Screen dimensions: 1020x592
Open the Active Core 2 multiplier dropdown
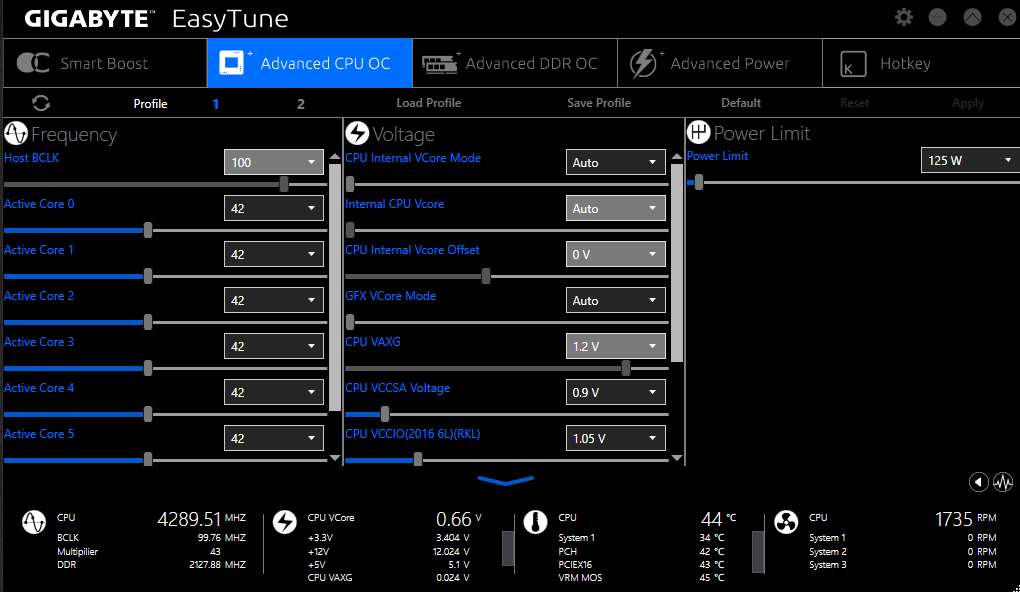click(x=273, y=300)
